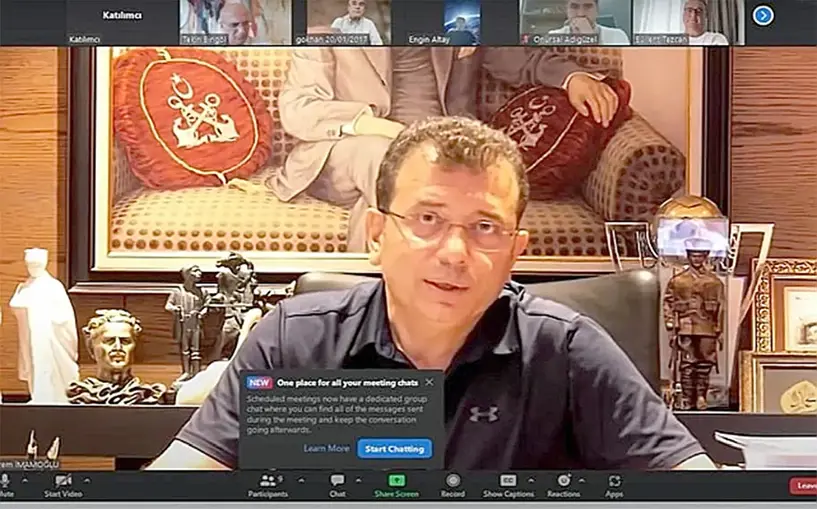This screenshot has width=817, height=509.
Task: Toggle the microphone mute button
Action: click(x=7, y=484)
